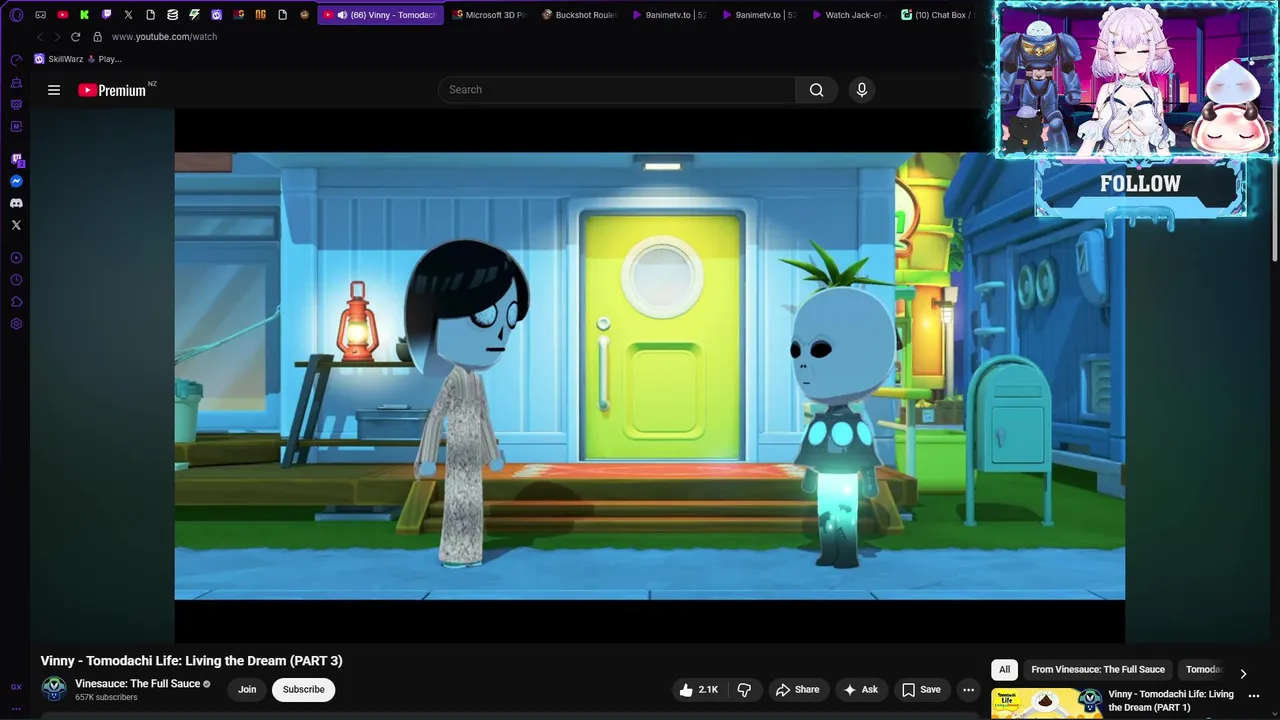Click the site security padlock icon
Viewport: 1280px width, 720px height.
[x=97, y=37]
